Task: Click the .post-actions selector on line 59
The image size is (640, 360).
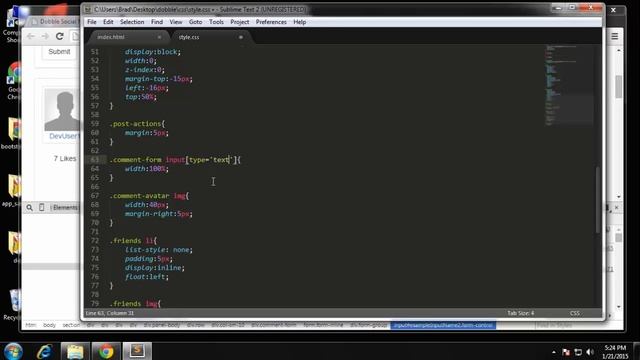Action: (x=137, y=124)
